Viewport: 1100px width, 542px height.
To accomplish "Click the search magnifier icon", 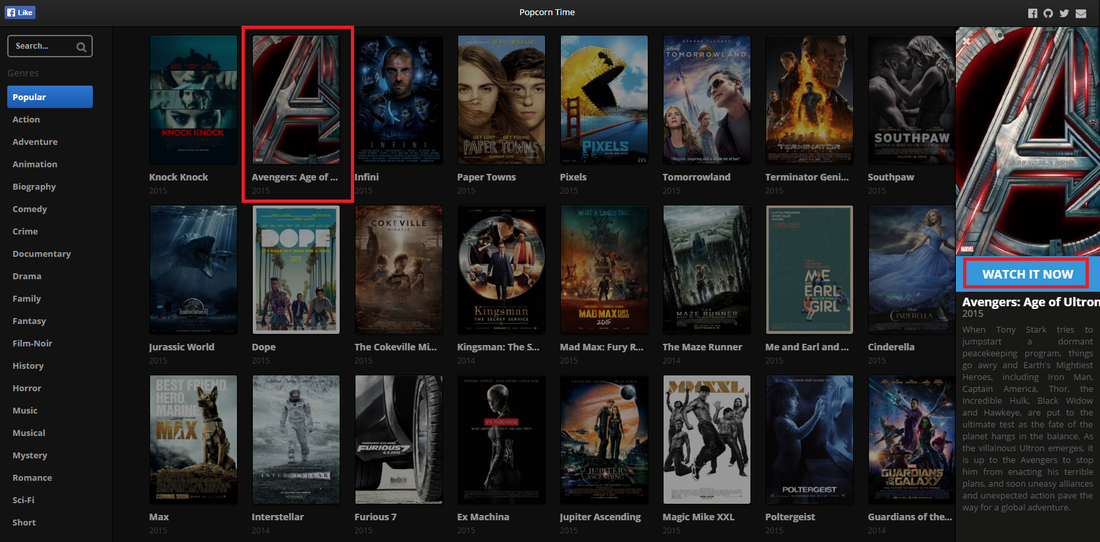I will (81, 47).
